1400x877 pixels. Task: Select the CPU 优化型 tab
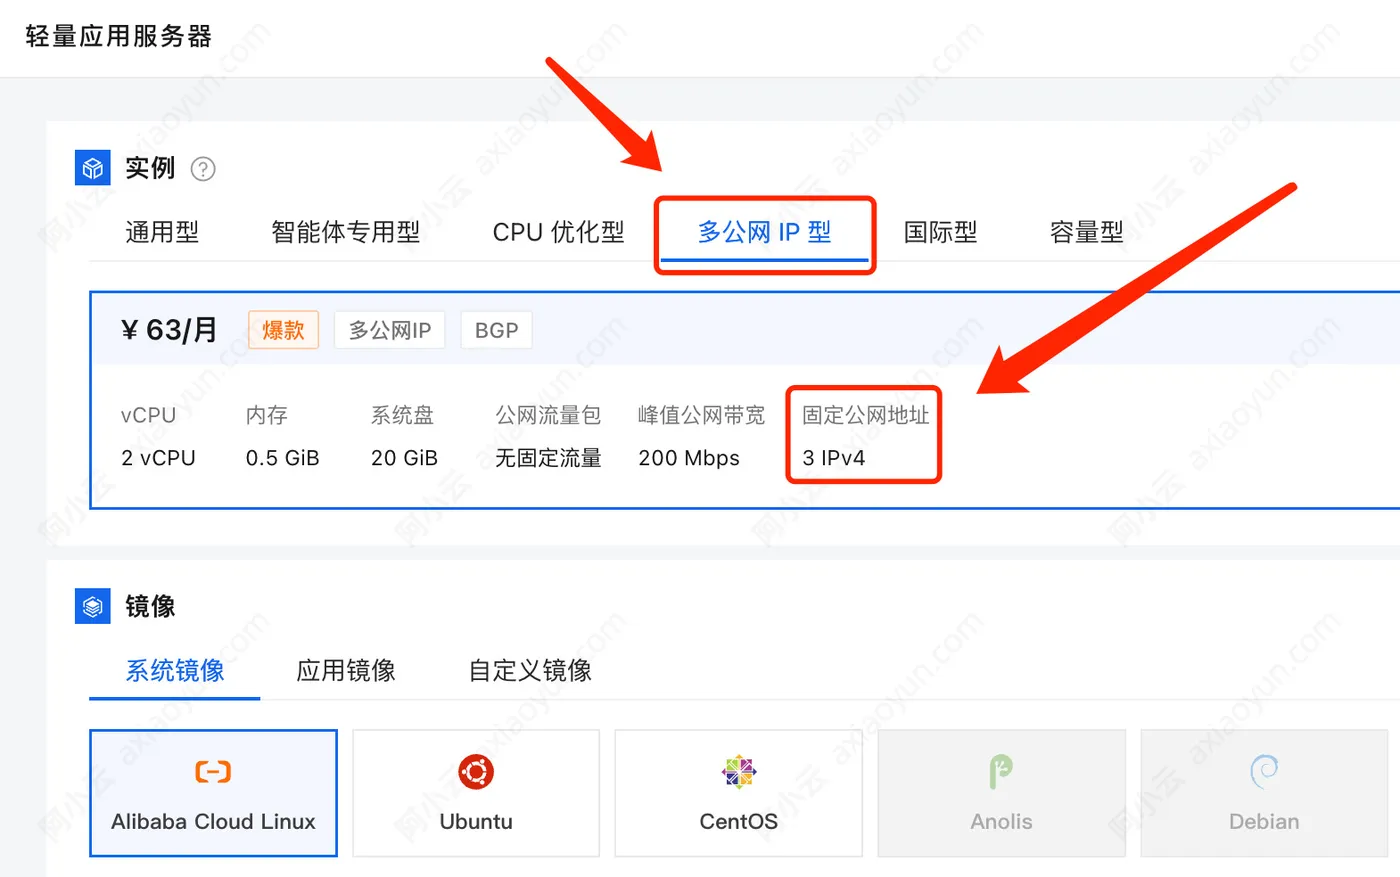click(558, 232)
